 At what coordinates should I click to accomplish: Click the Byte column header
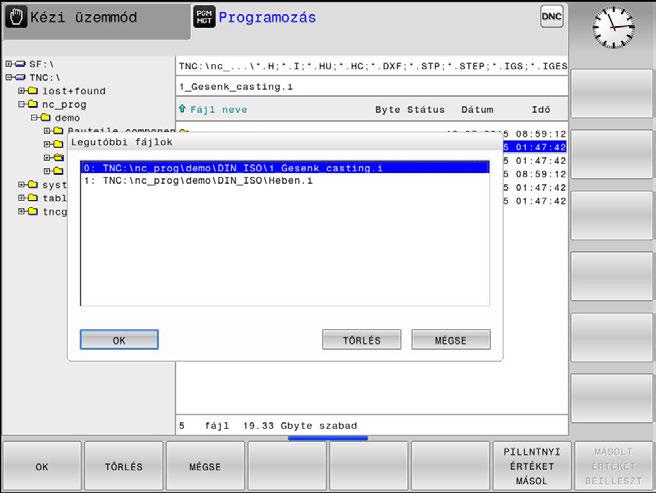387,110
